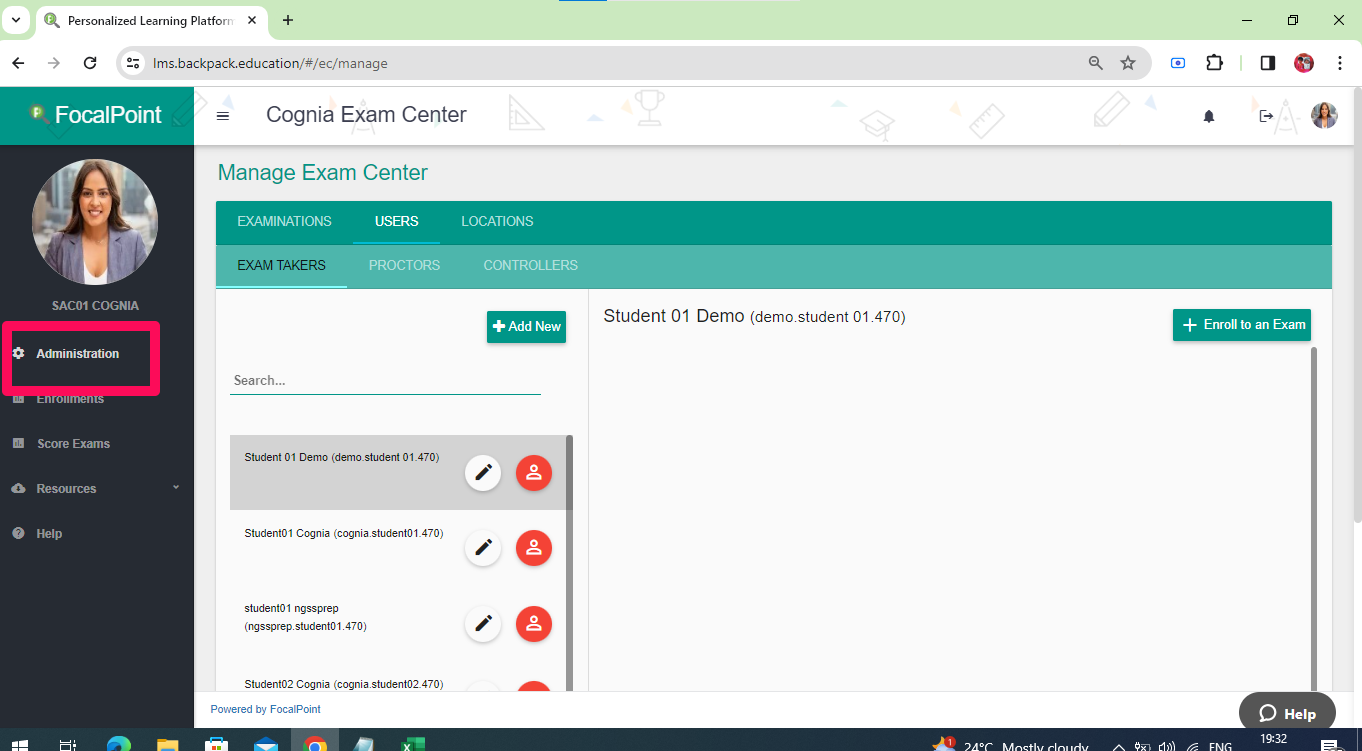Open the browser zoom magnifier icon
1362x751 pixels.
click(x=1096, y=63)
